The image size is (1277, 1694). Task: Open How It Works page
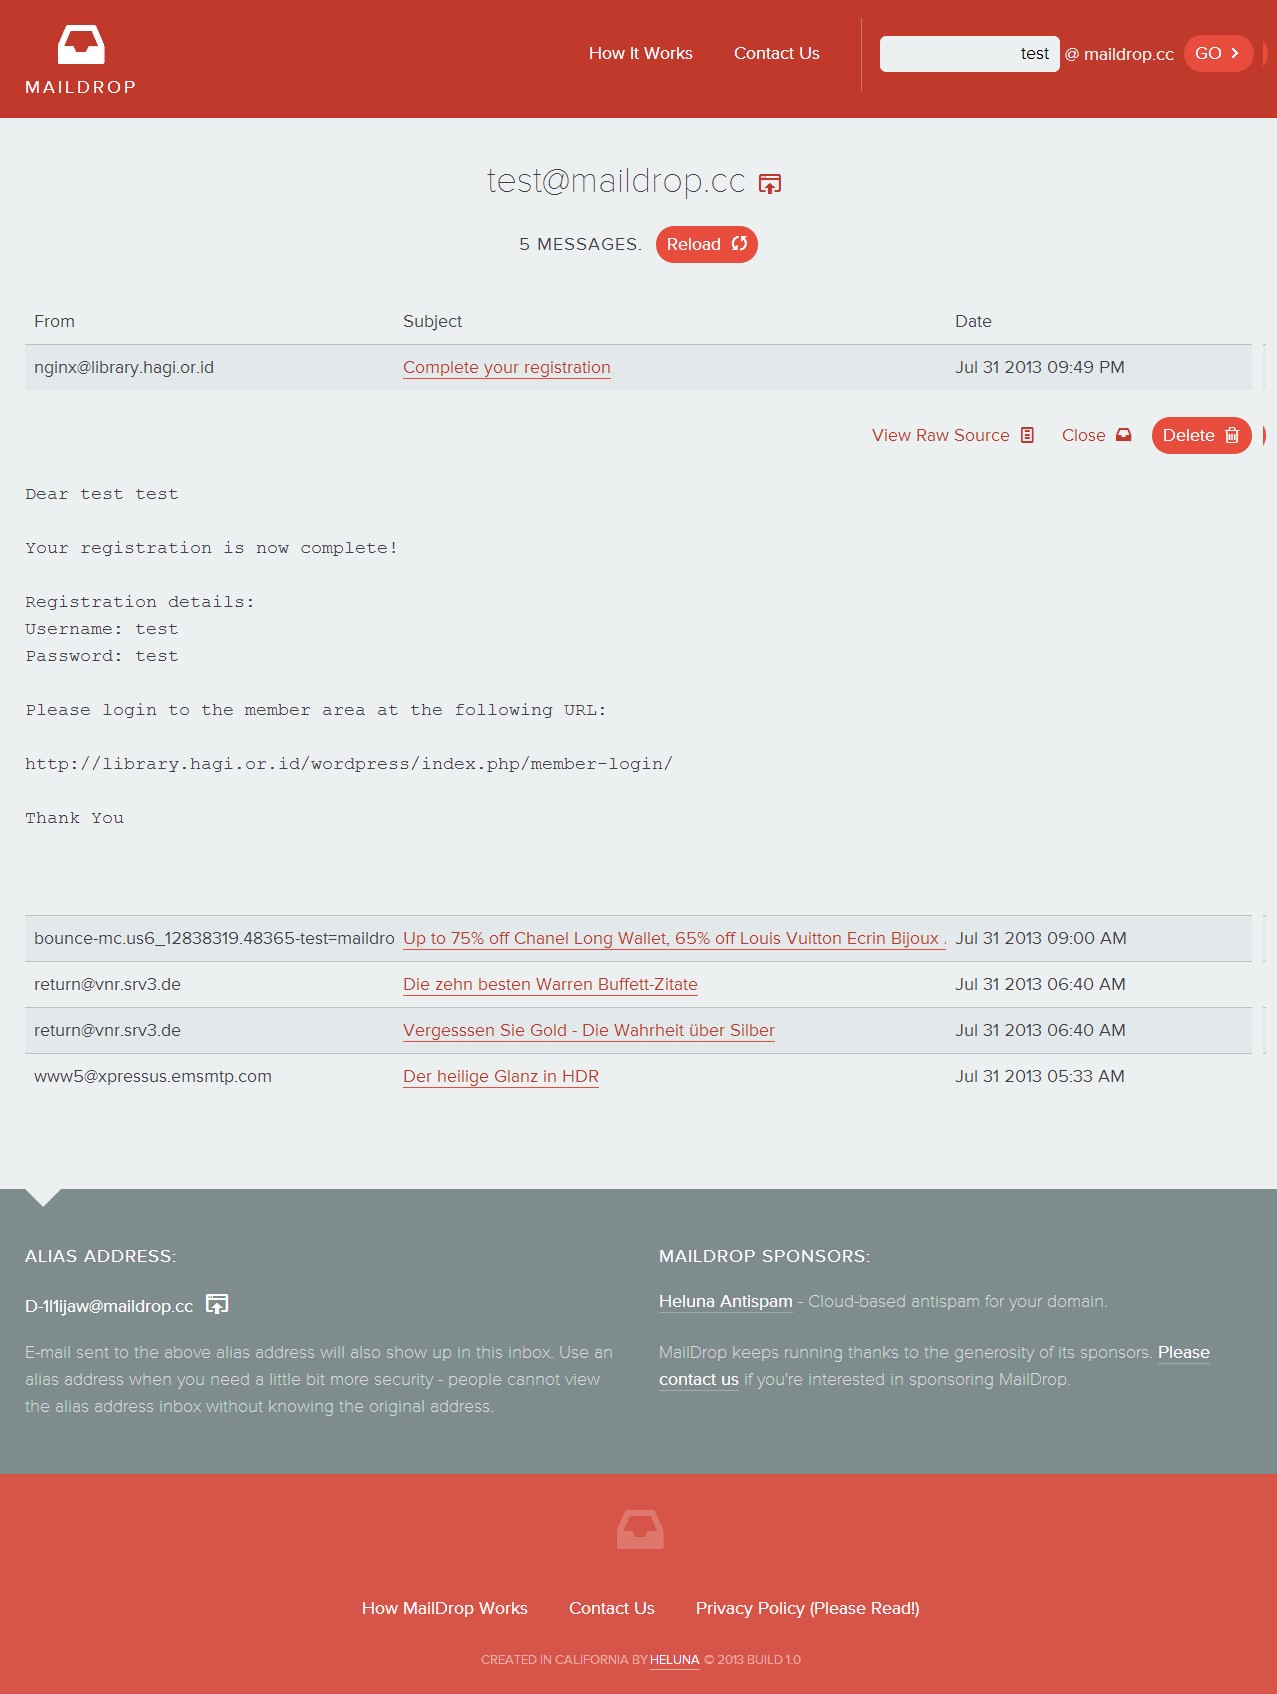pyautogui.click(x=640, y=53)
